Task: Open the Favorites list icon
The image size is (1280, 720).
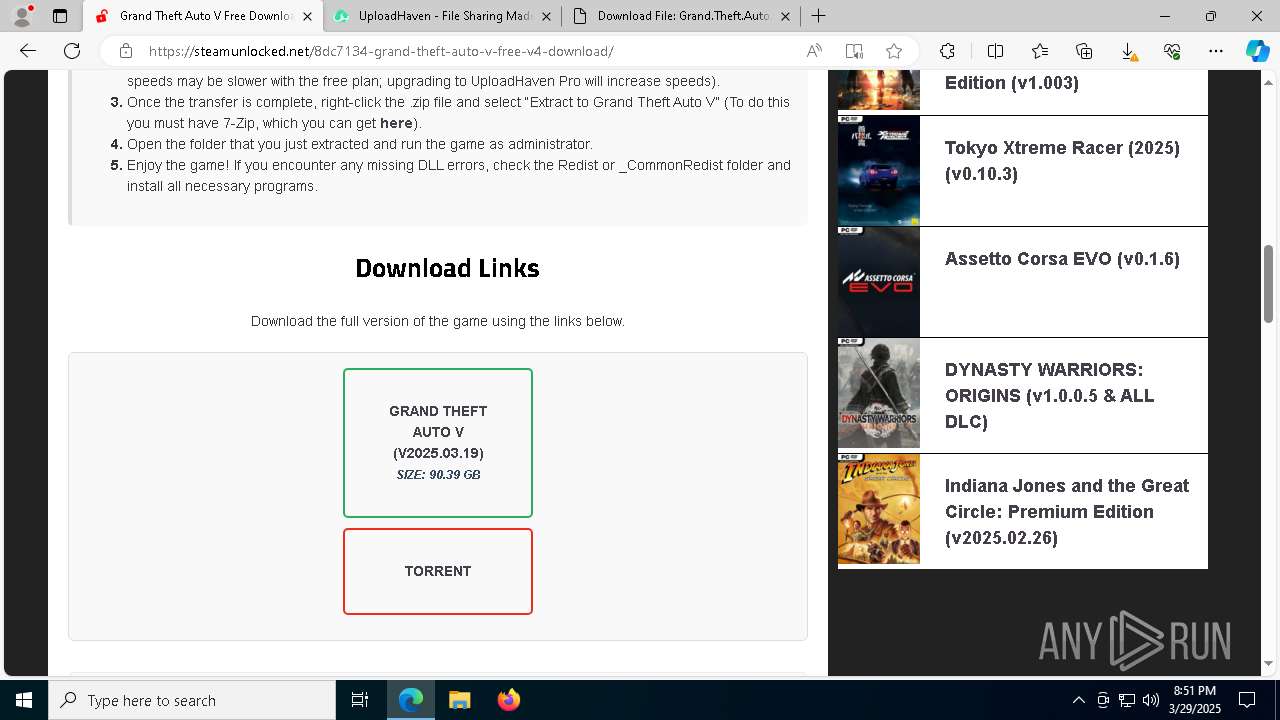Action: click(x=1040, y=51)
